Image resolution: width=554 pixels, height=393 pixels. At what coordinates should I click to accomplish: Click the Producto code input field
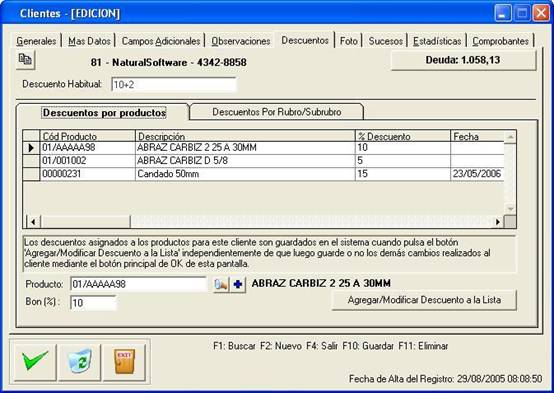(x=138, y=284)
